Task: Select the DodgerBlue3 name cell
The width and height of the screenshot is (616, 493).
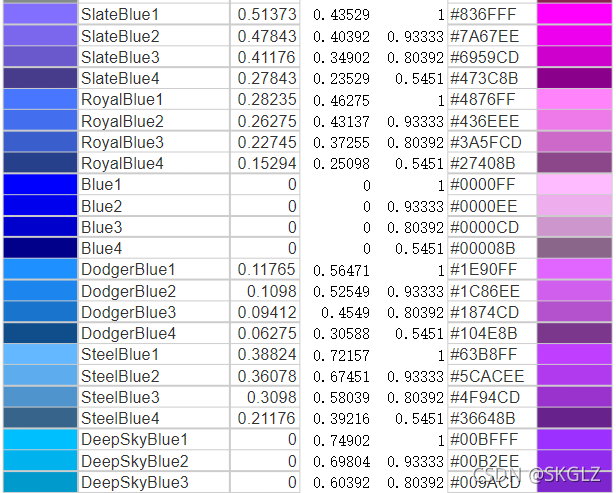Action: [x=154, y=312]
